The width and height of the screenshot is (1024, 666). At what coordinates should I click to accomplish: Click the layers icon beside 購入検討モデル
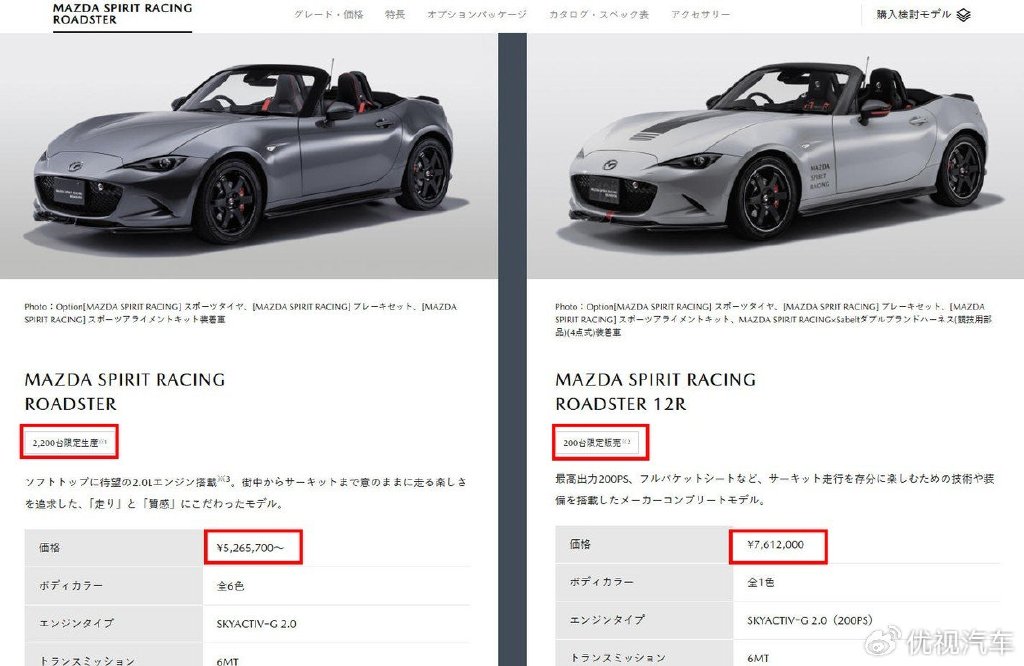pos(963,14)
